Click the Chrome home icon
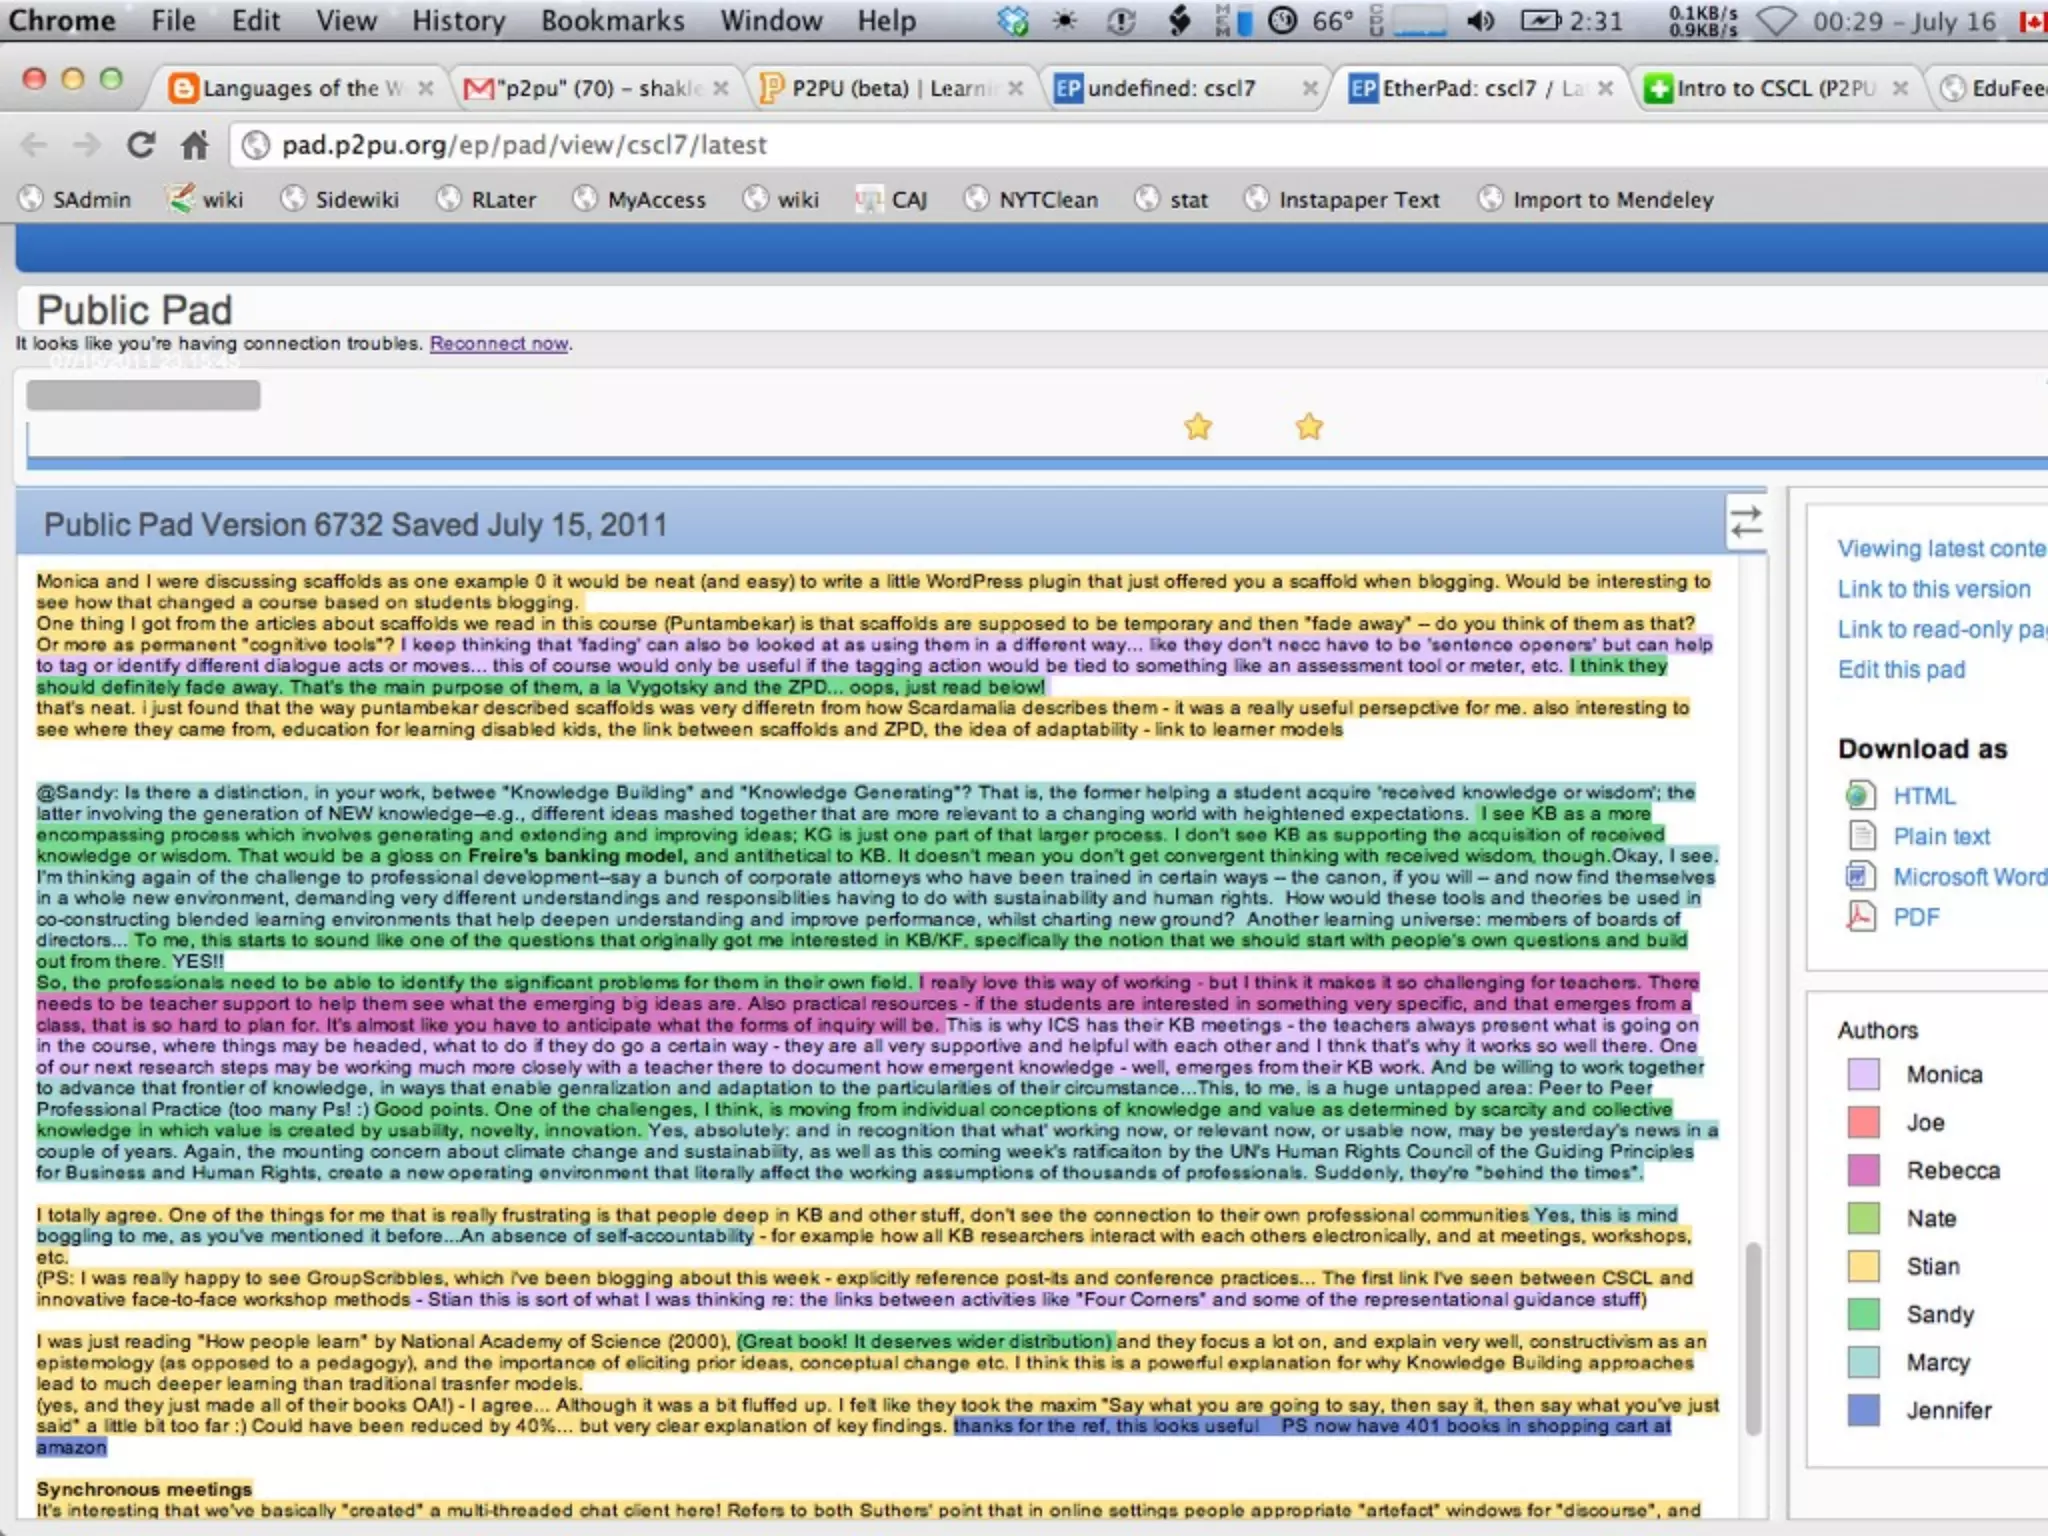The width and height of the screenshot is (2048, 1536). 195,146
